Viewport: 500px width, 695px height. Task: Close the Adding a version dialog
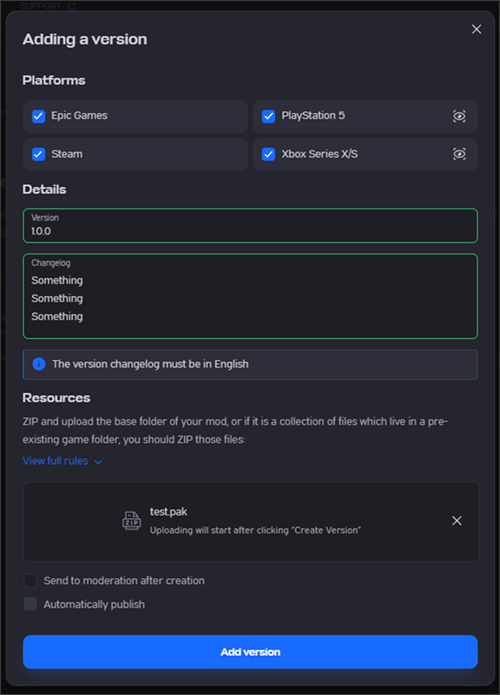[477, 29]
